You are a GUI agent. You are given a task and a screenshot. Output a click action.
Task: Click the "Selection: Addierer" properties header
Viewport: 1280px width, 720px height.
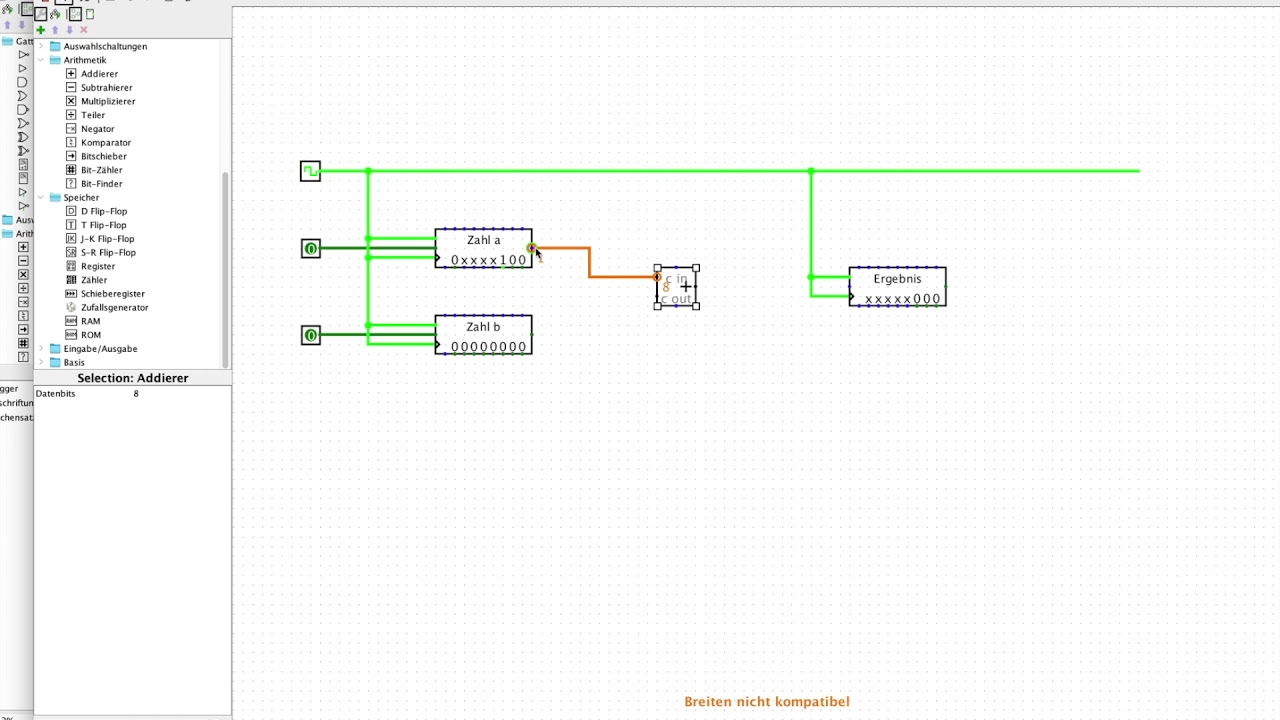(x=133, y=378)
